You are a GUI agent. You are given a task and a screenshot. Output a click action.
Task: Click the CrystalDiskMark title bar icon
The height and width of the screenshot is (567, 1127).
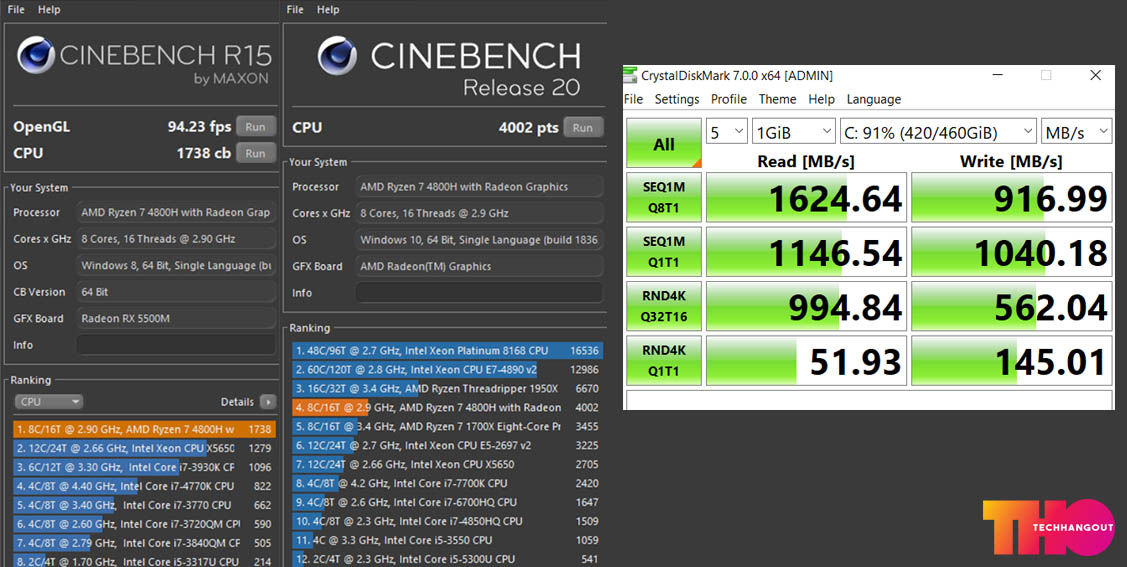(630, 75)
